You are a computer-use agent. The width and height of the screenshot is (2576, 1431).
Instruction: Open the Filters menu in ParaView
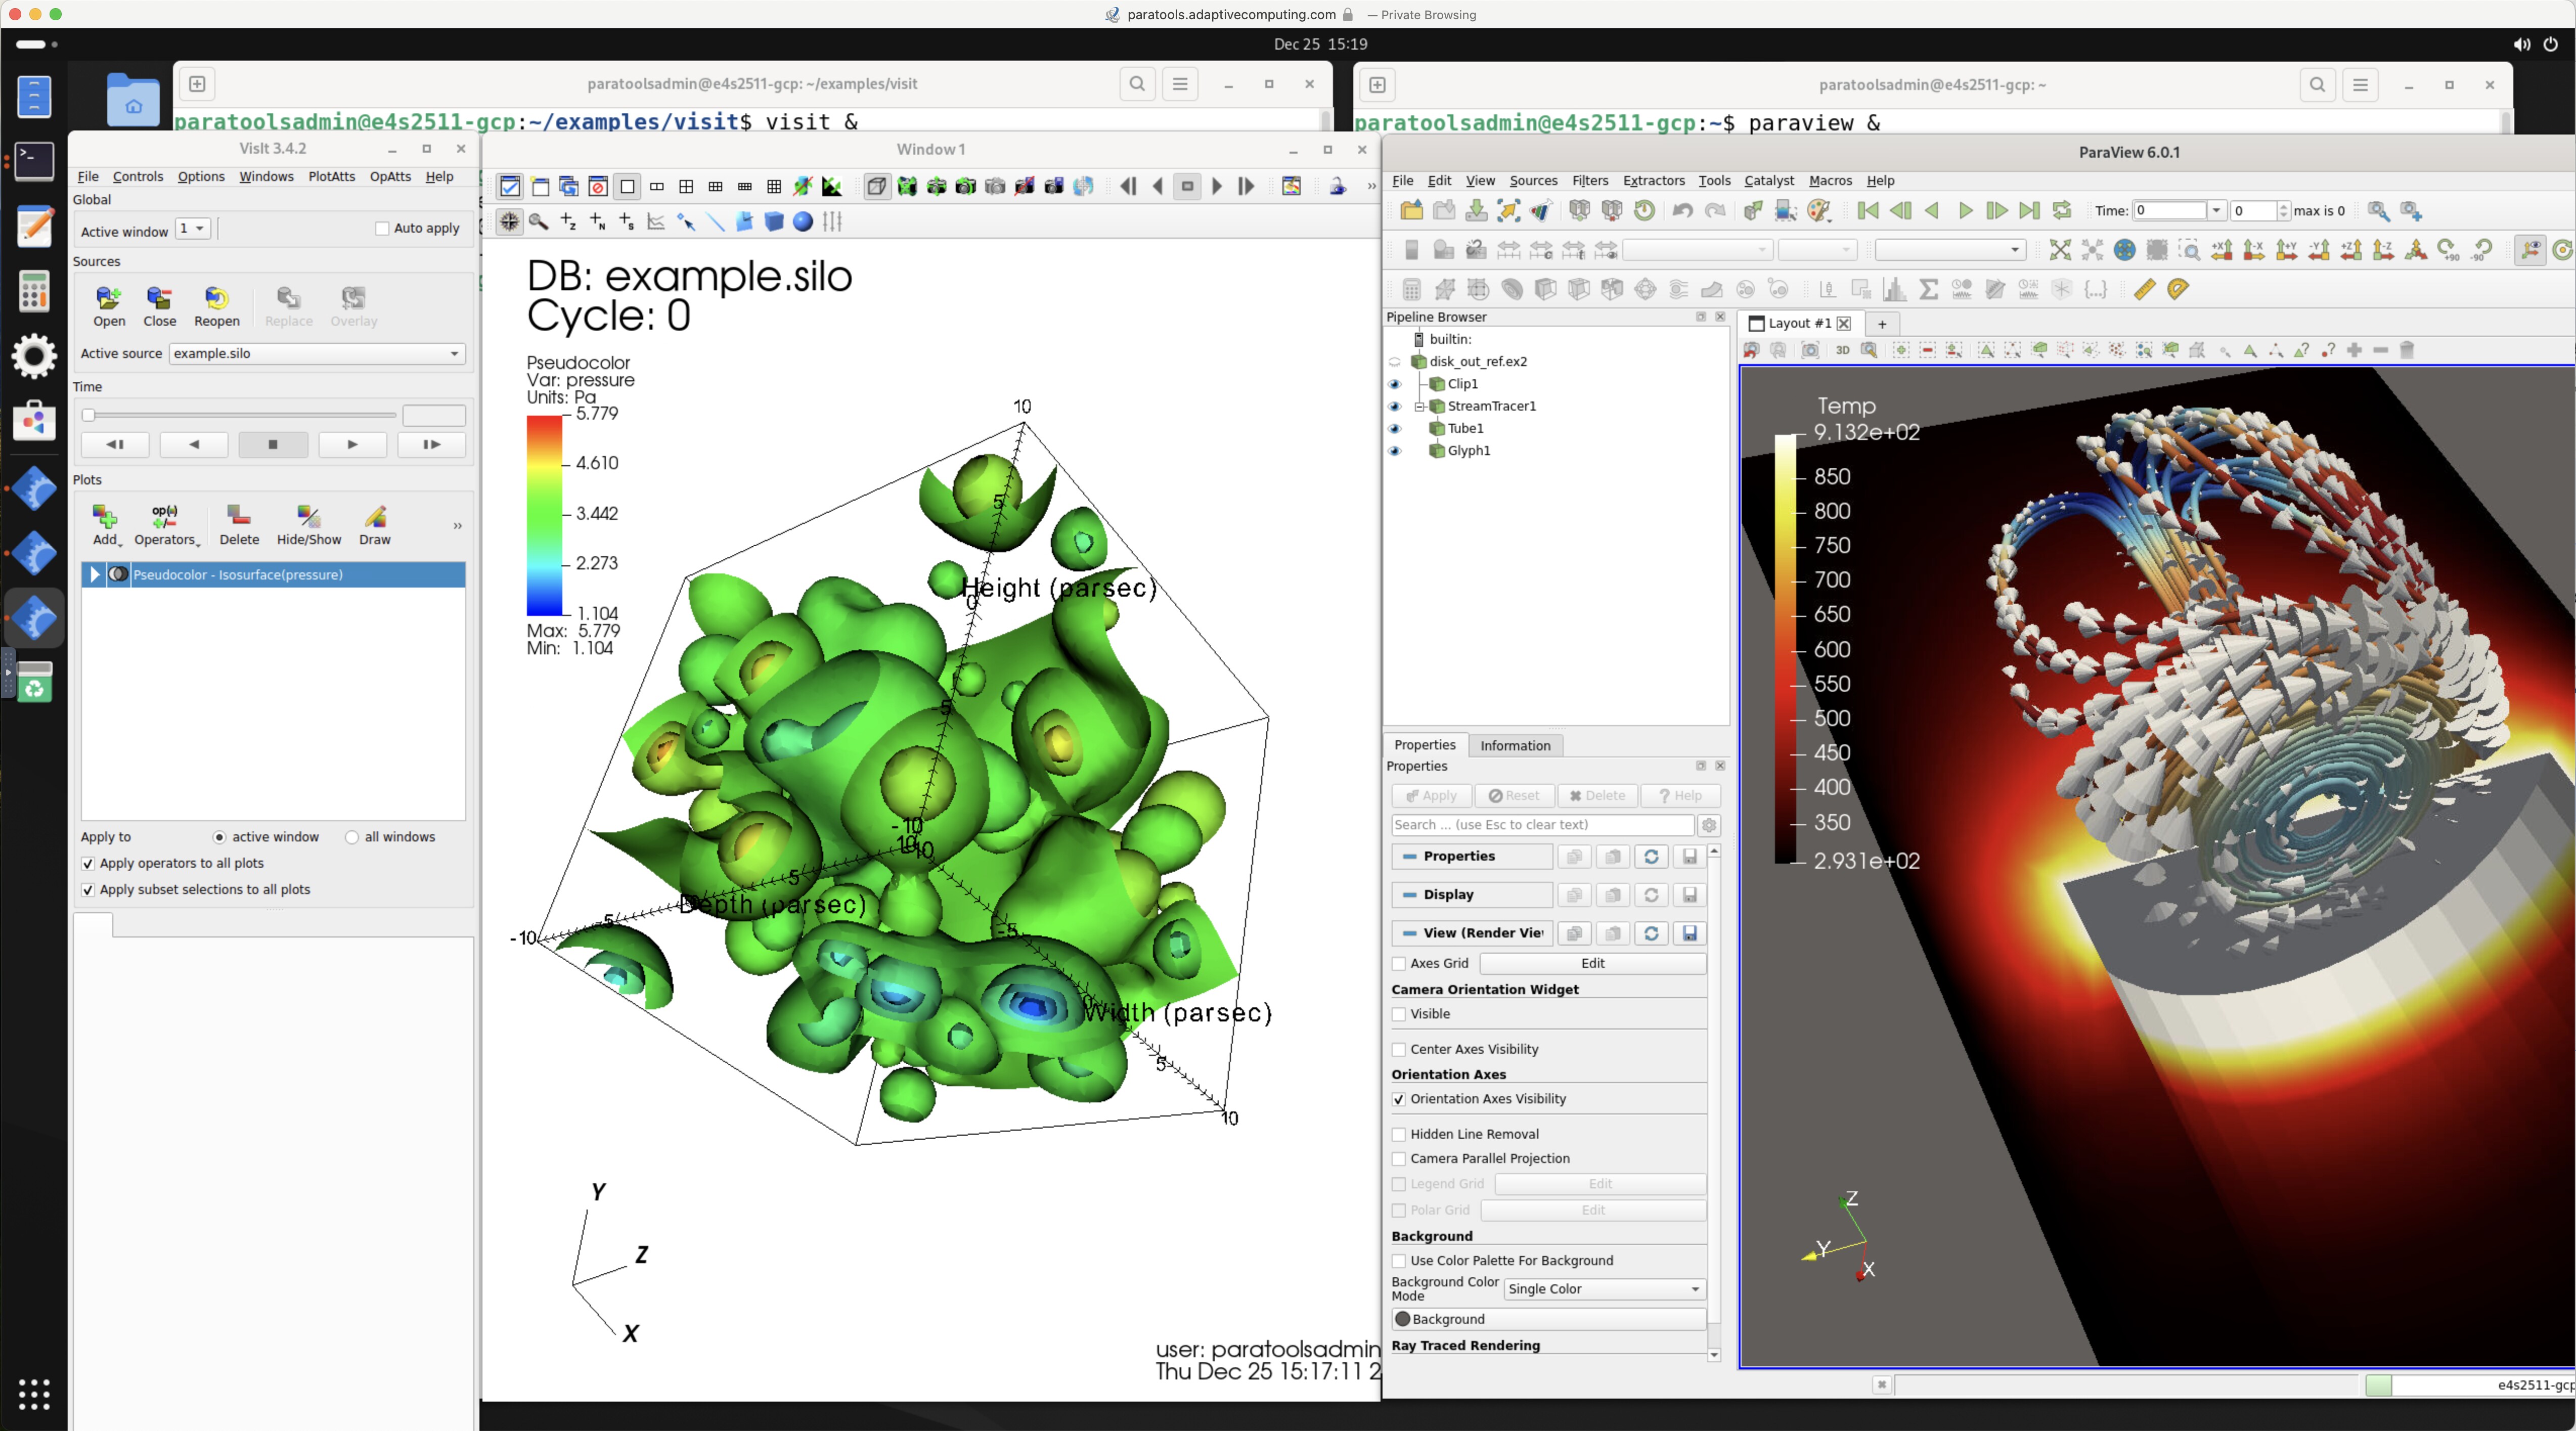1589,181
